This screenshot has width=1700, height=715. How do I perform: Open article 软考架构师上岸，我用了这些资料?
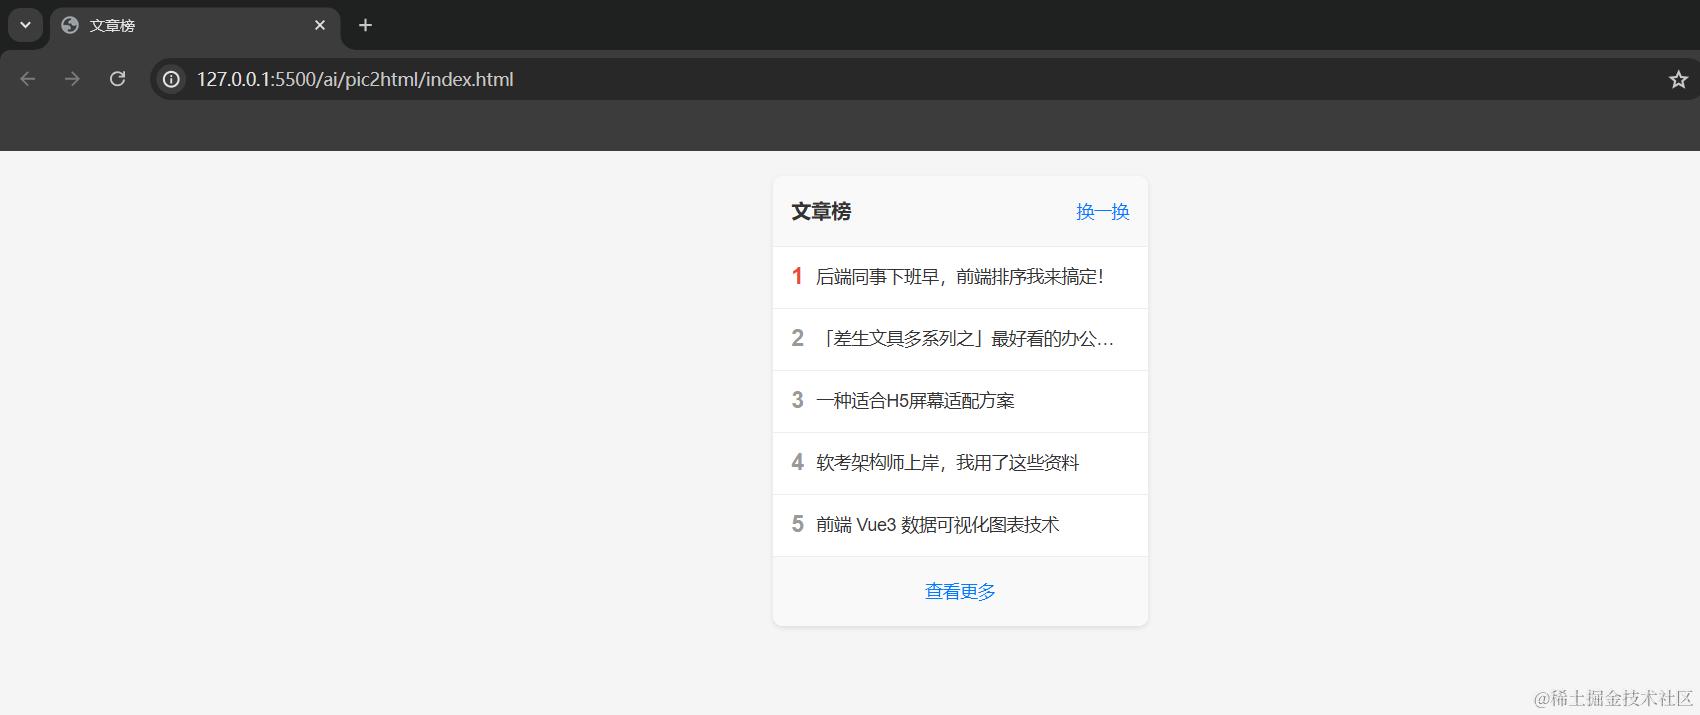pos(947,463)
